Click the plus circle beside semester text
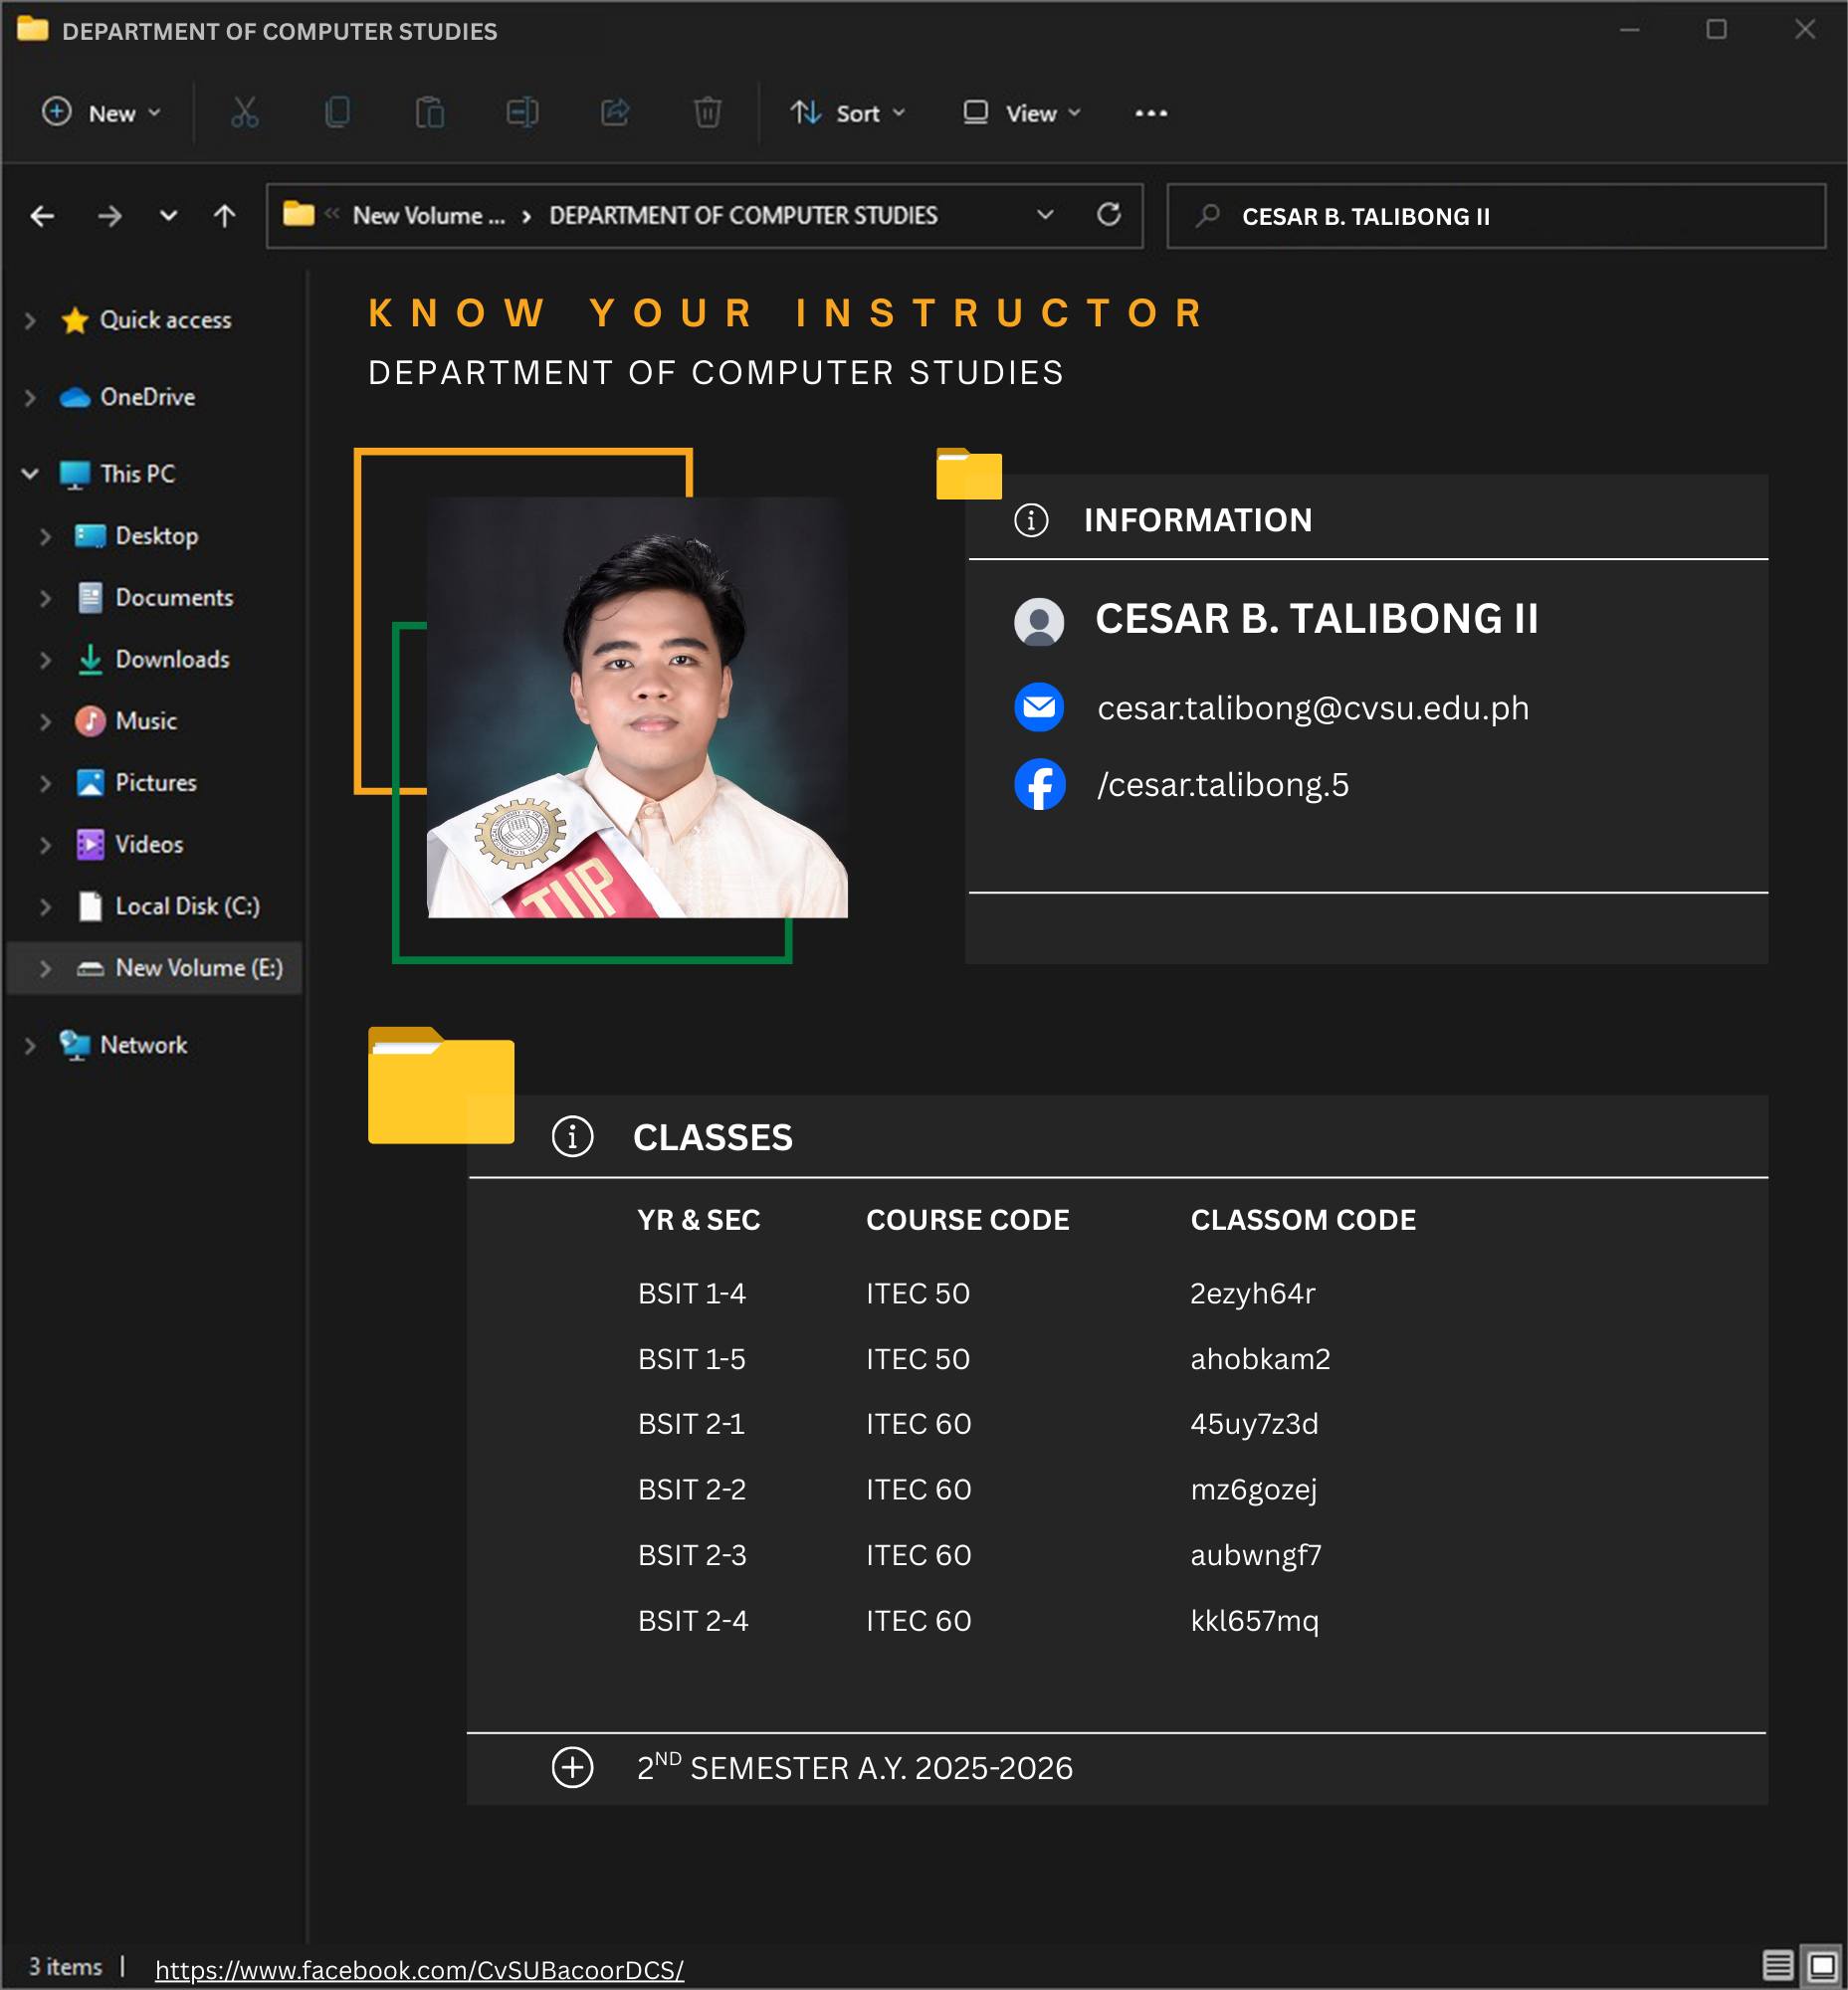 (x=572, y=1768)
